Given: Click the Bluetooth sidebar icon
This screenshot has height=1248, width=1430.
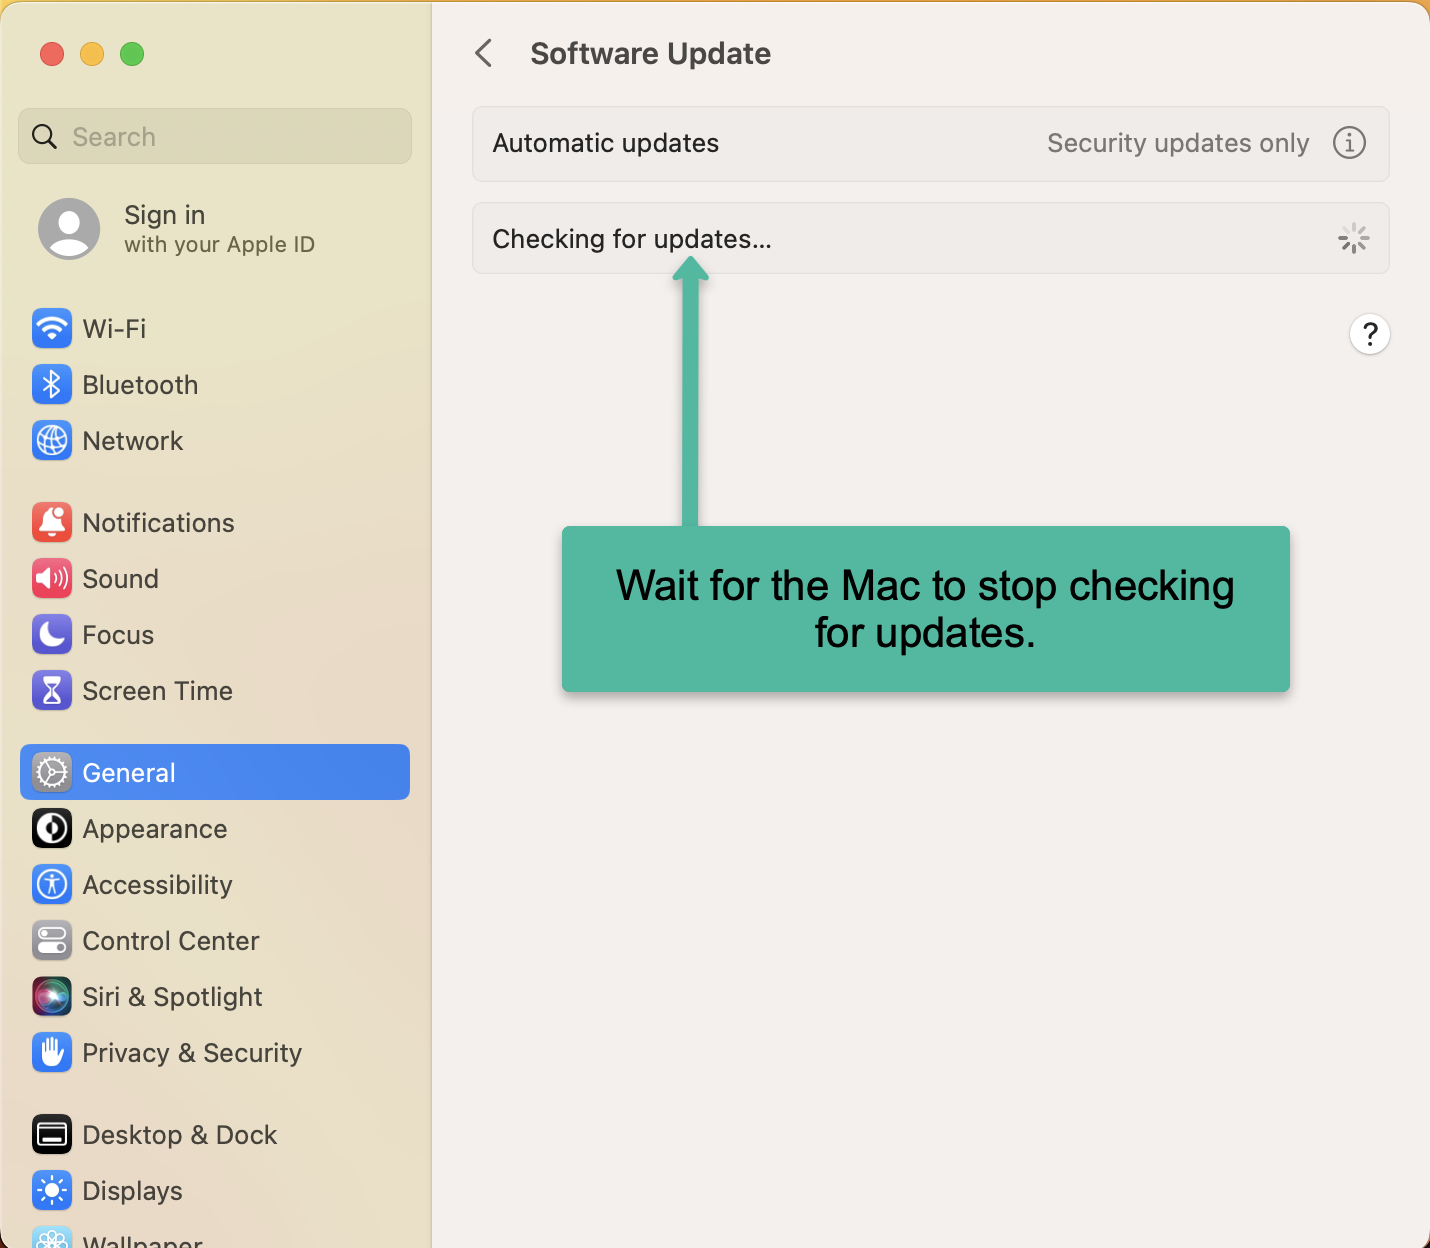Looking at the screenshot, I should (52, 384).
